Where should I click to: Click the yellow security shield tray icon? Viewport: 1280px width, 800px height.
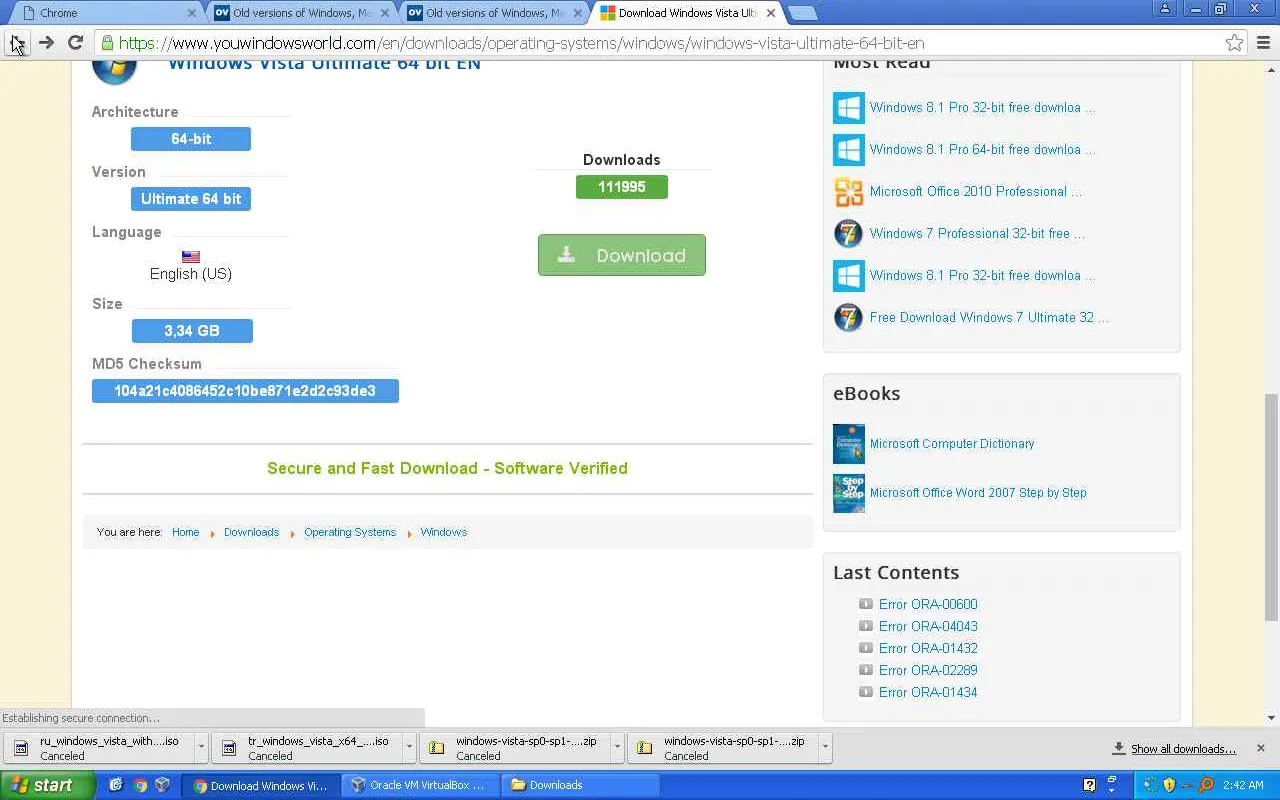click(1168, 785)
